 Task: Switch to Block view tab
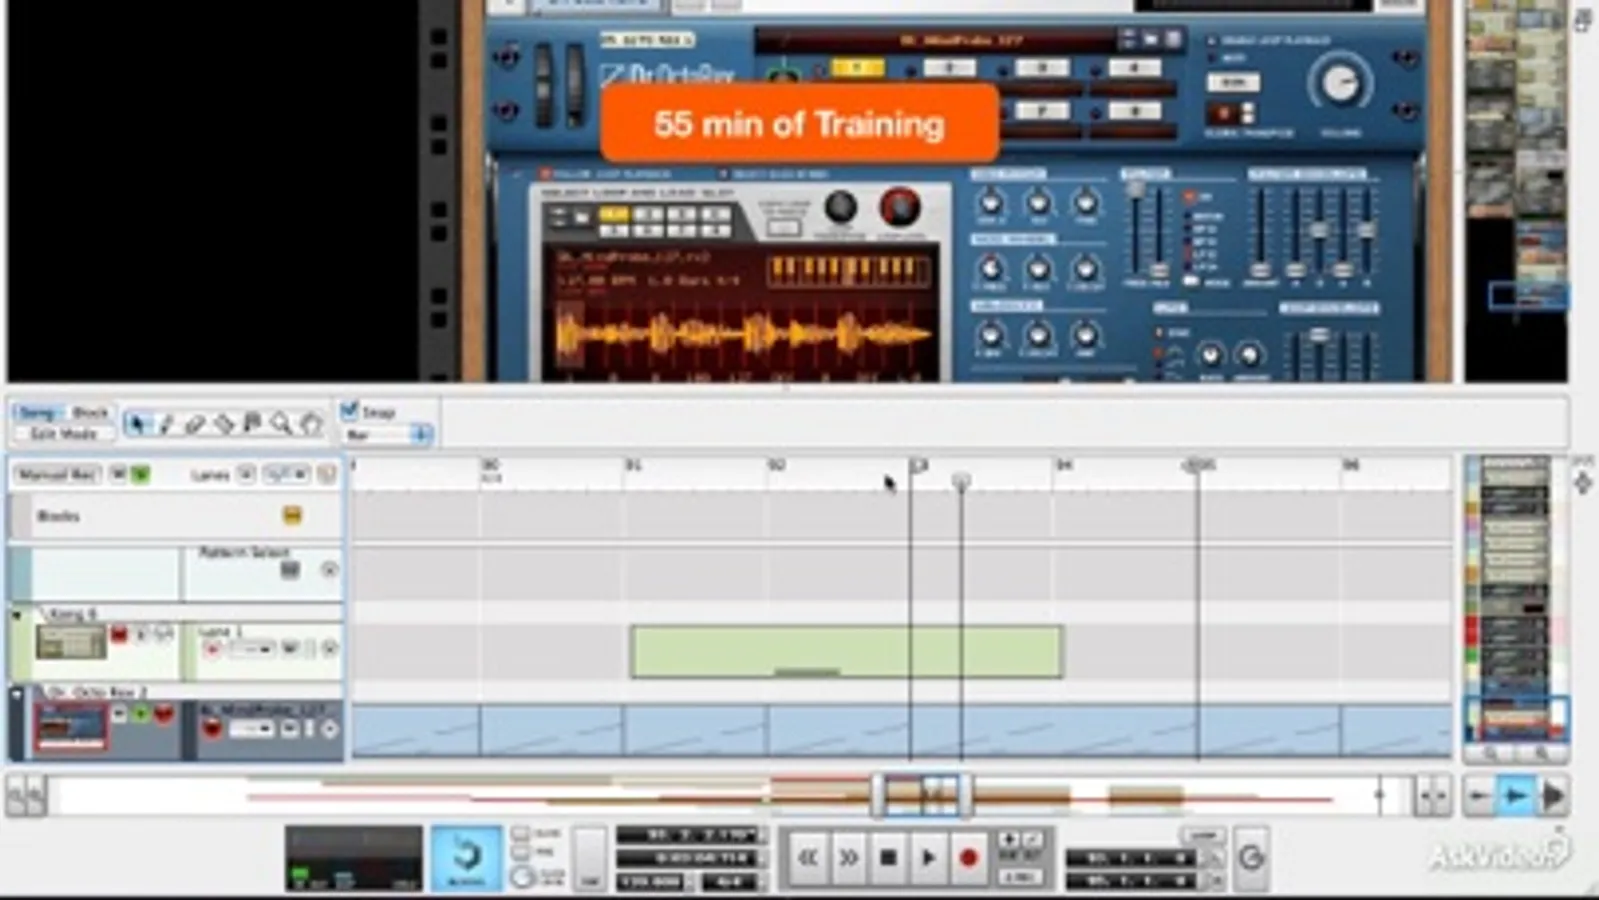point(90,413)
